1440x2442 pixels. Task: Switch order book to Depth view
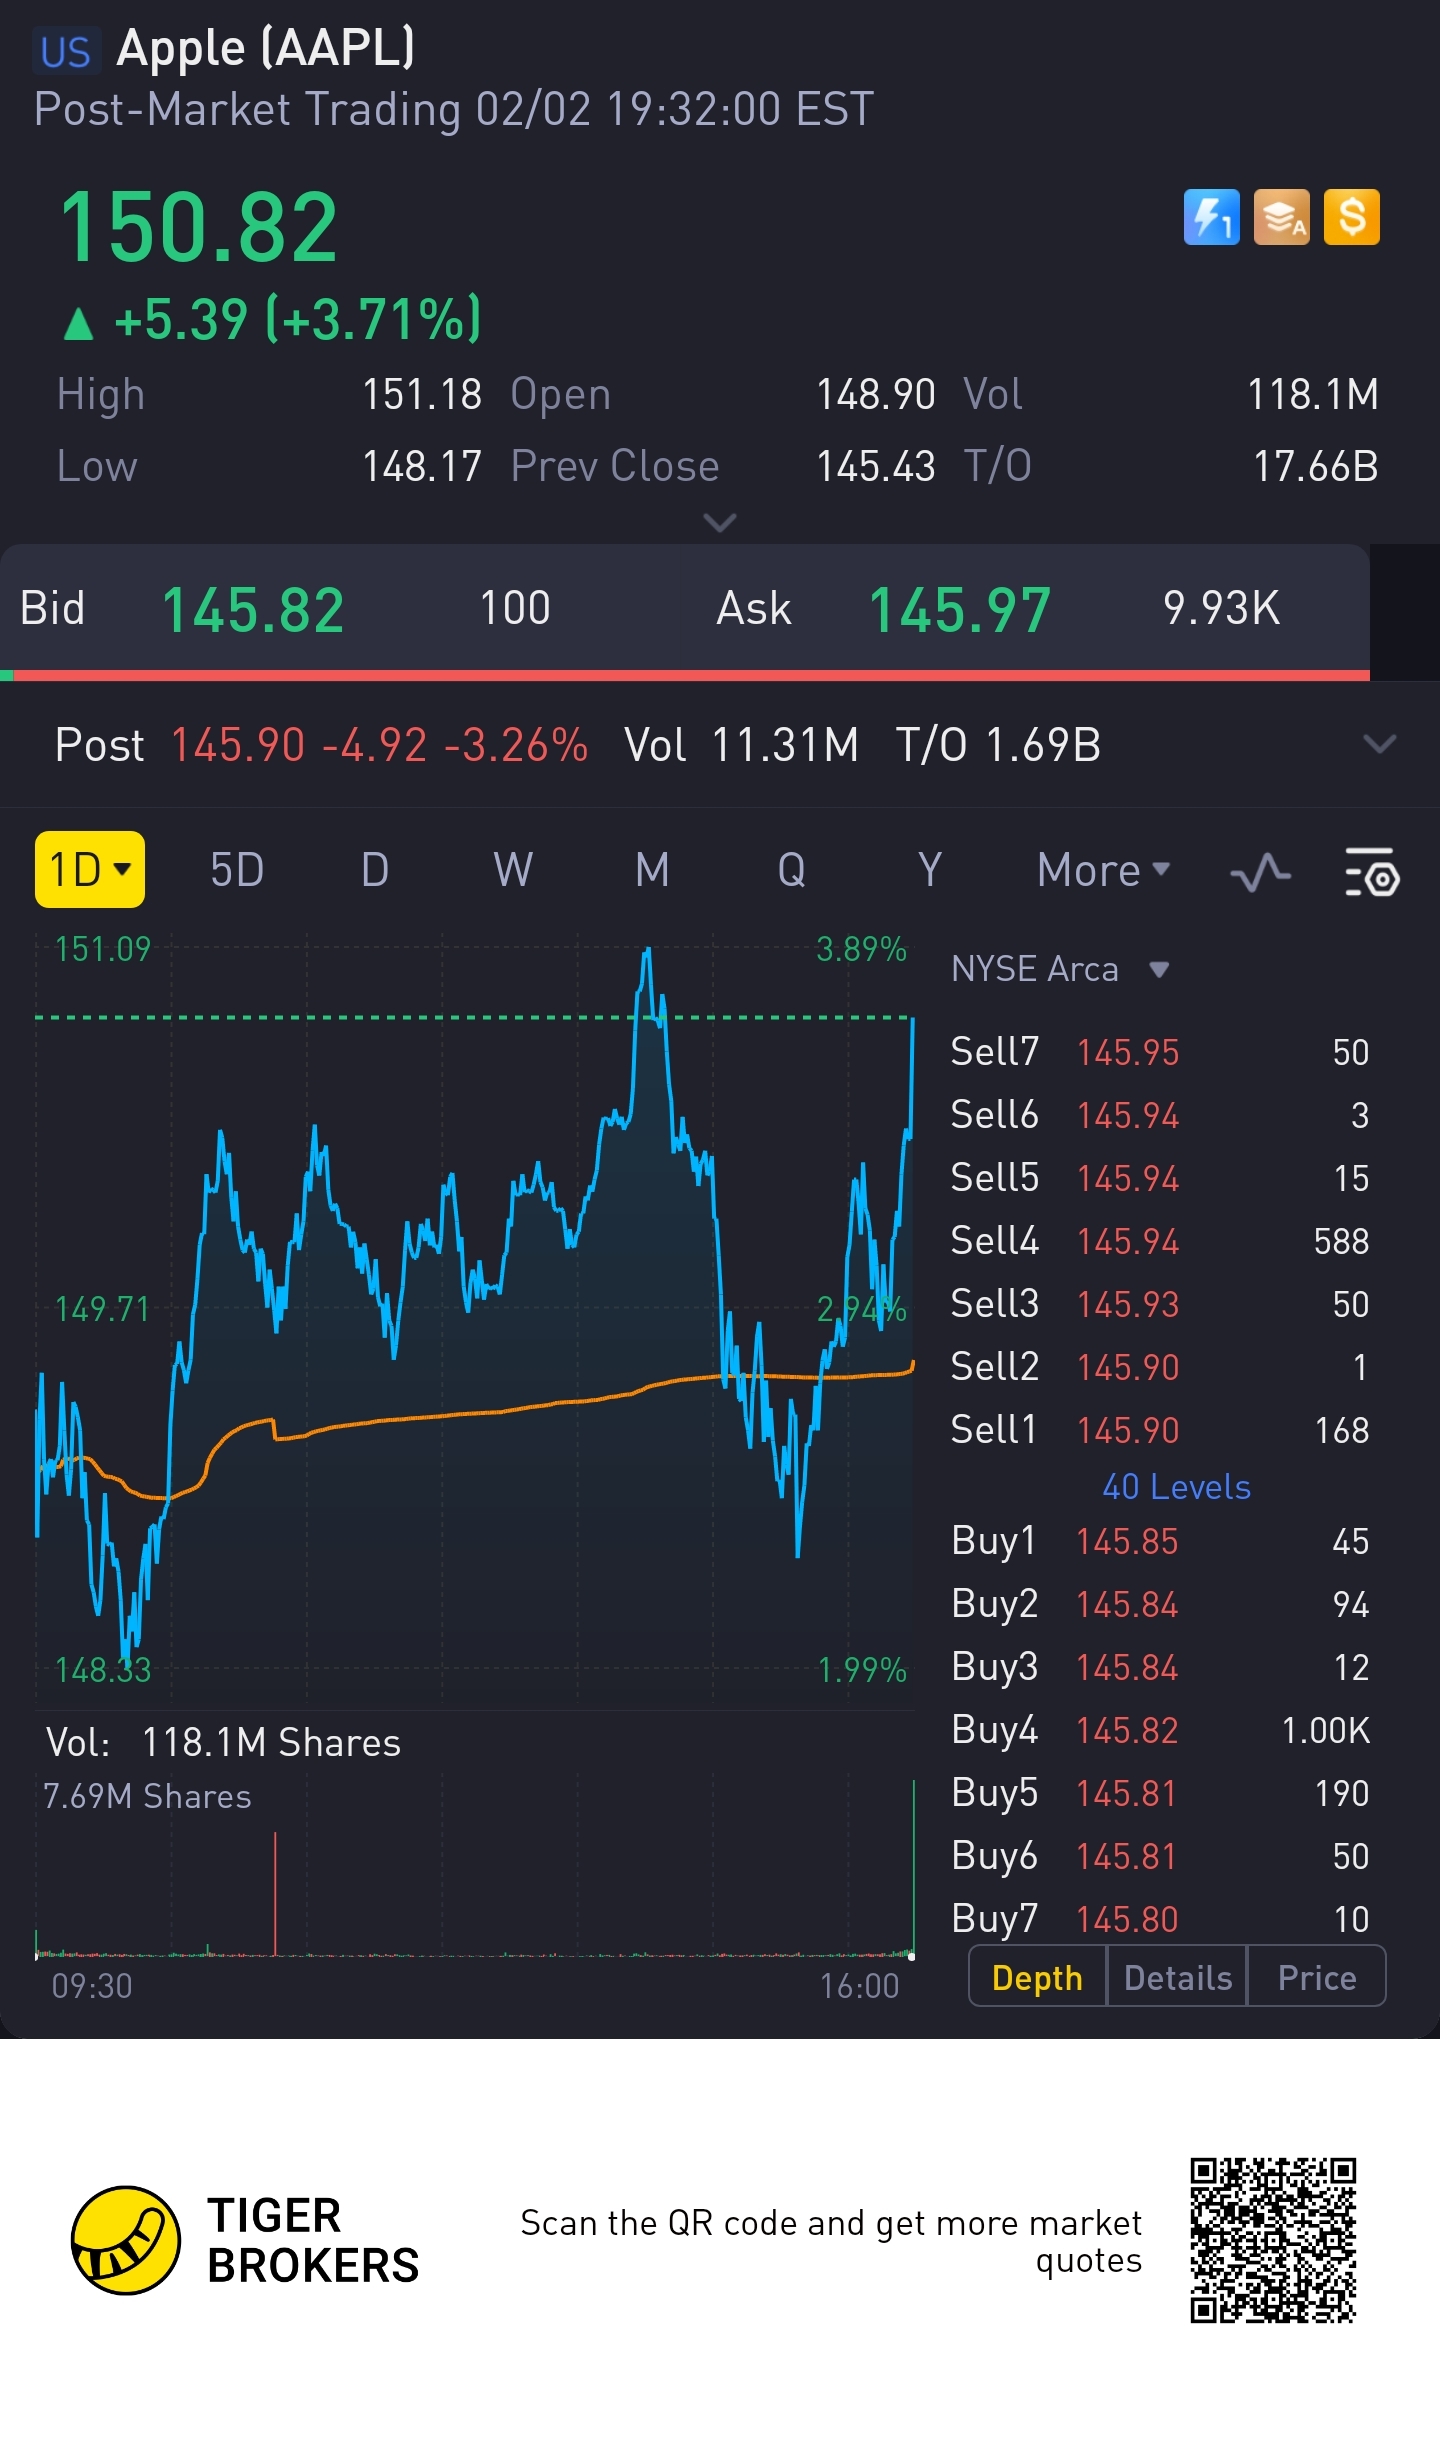point(1037,1977)
